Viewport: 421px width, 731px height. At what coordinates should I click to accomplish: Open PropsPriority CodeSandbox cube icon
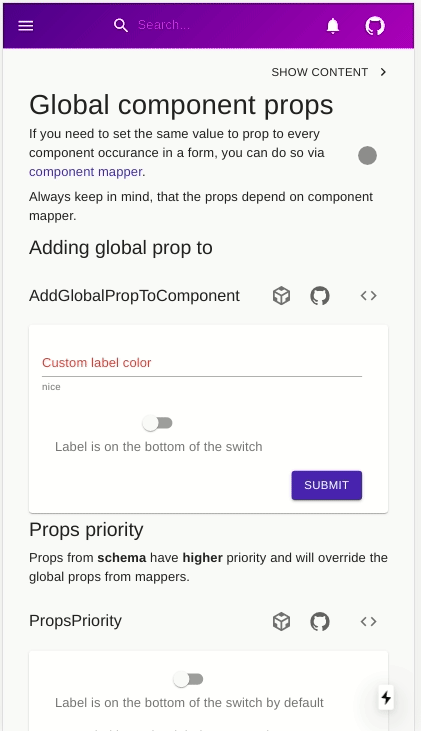281,621
